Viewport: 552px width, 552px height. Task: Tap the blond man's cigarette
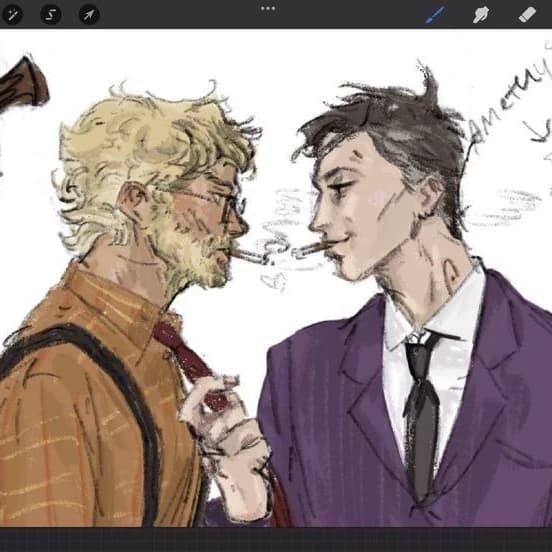pyautogui.click(x=251, y=256)
